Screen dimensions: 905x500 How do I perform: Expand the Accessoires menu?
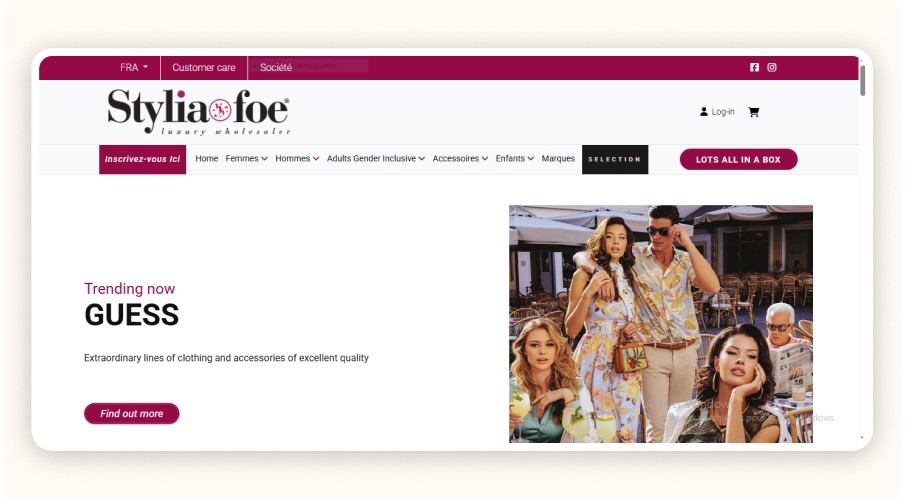pos(460,159)
